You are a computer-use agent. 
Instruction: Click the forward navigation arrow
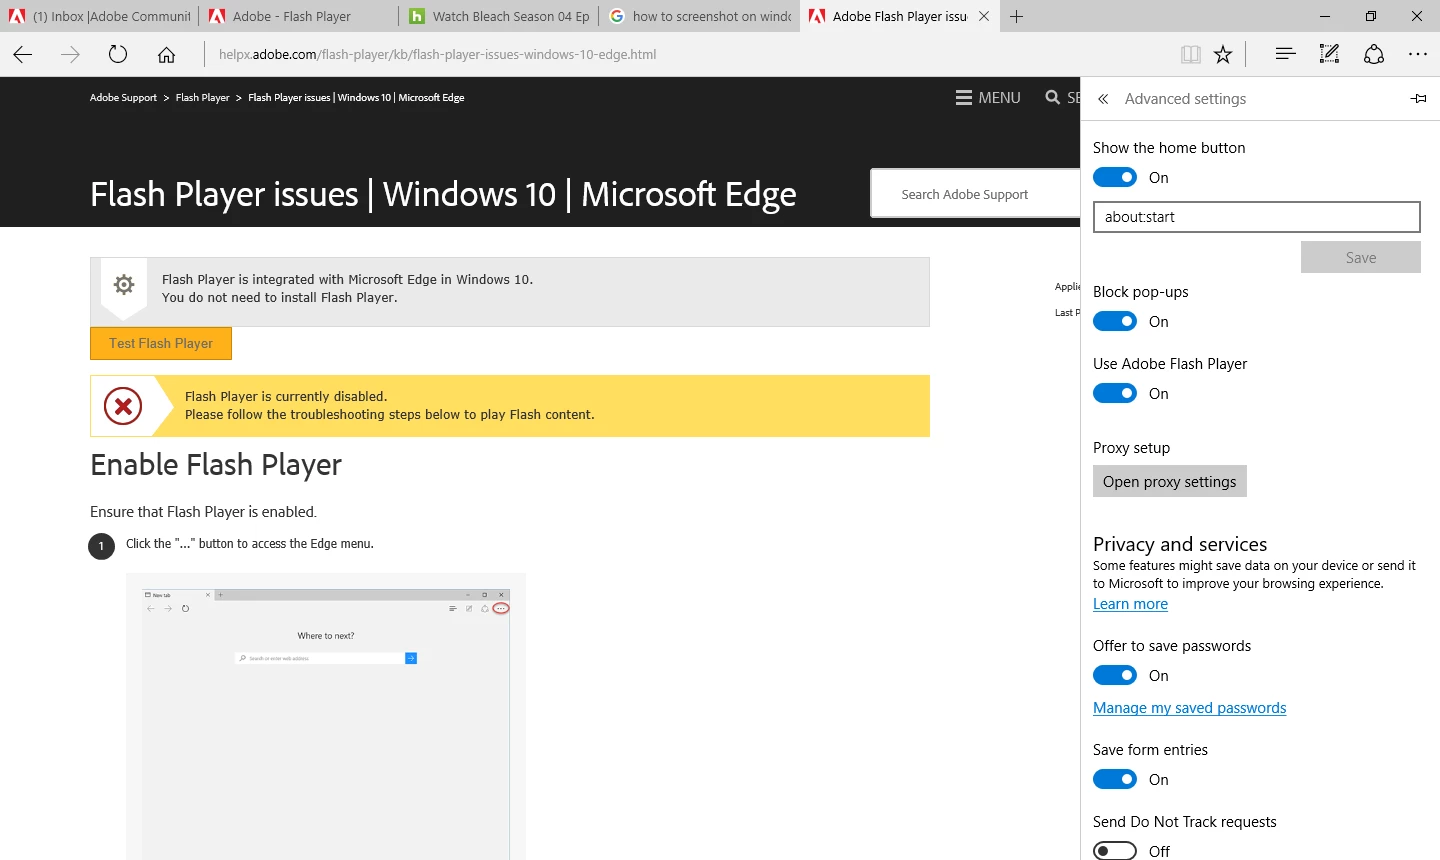tap(70, 54)
